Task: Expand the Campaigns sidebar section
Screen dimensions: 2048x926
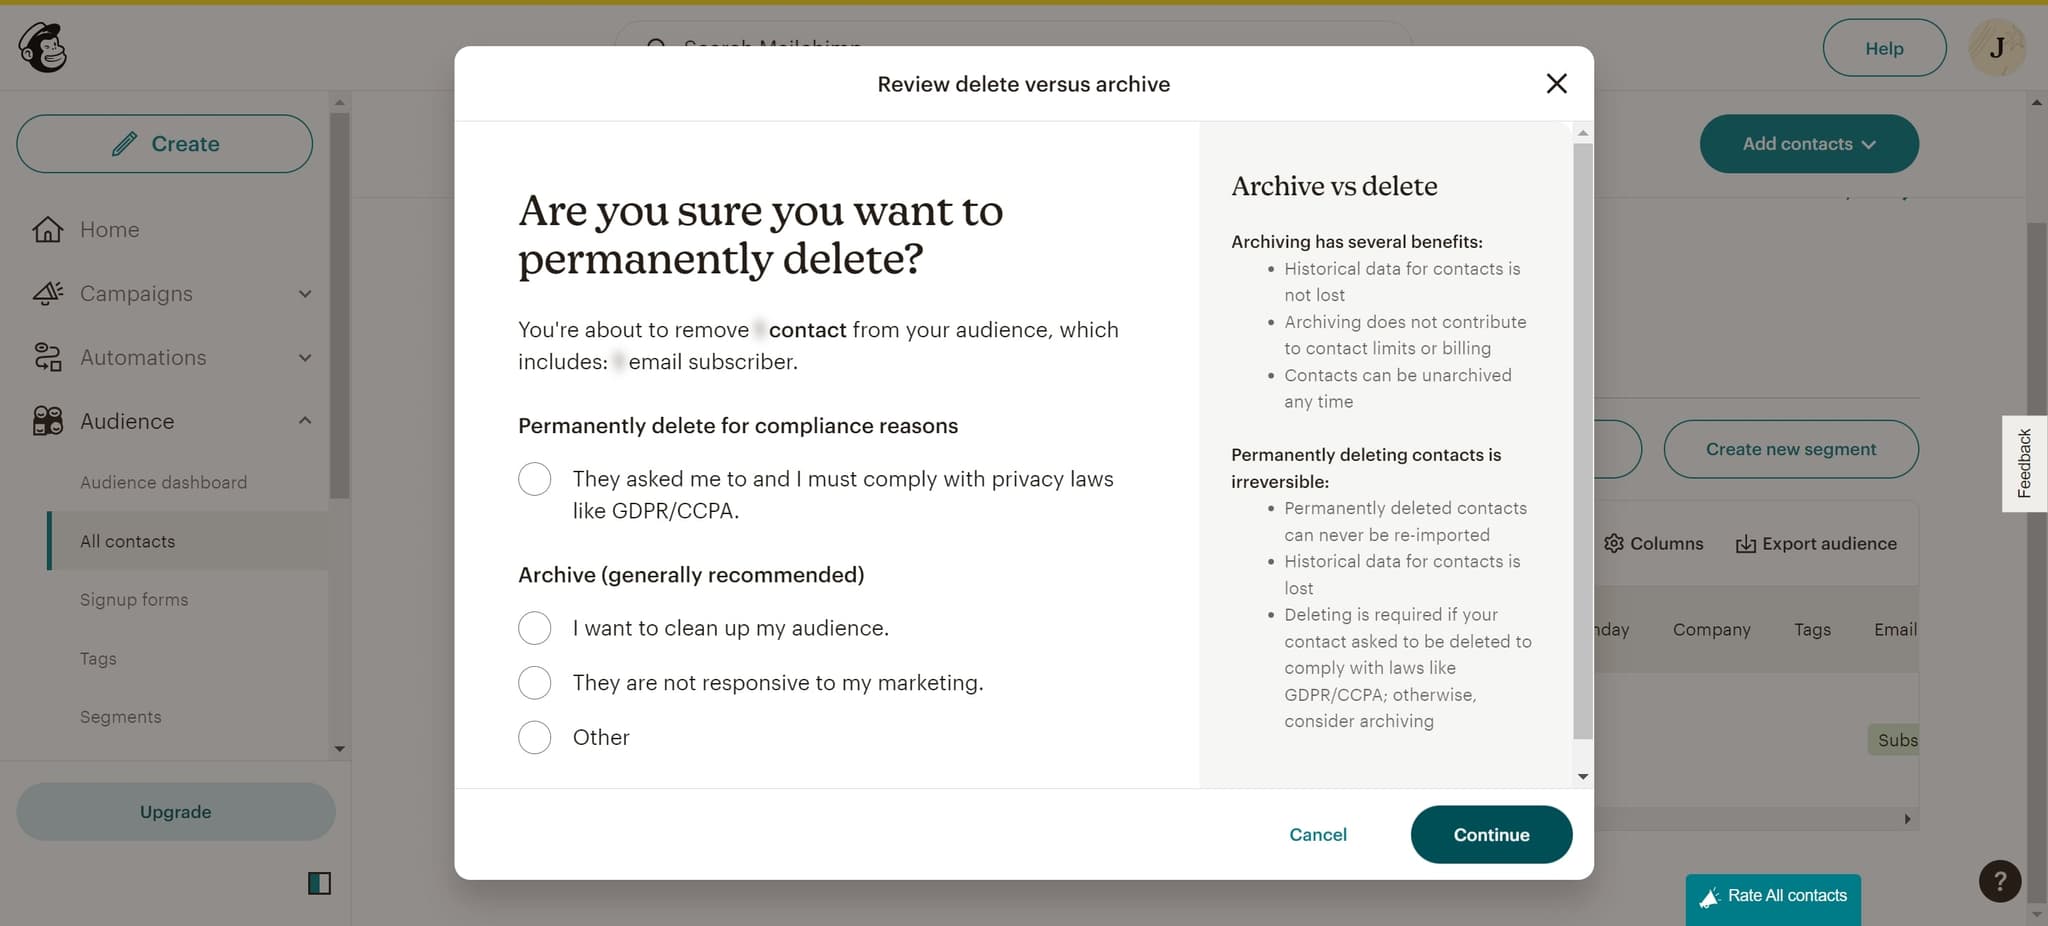Action: (306, 293)
